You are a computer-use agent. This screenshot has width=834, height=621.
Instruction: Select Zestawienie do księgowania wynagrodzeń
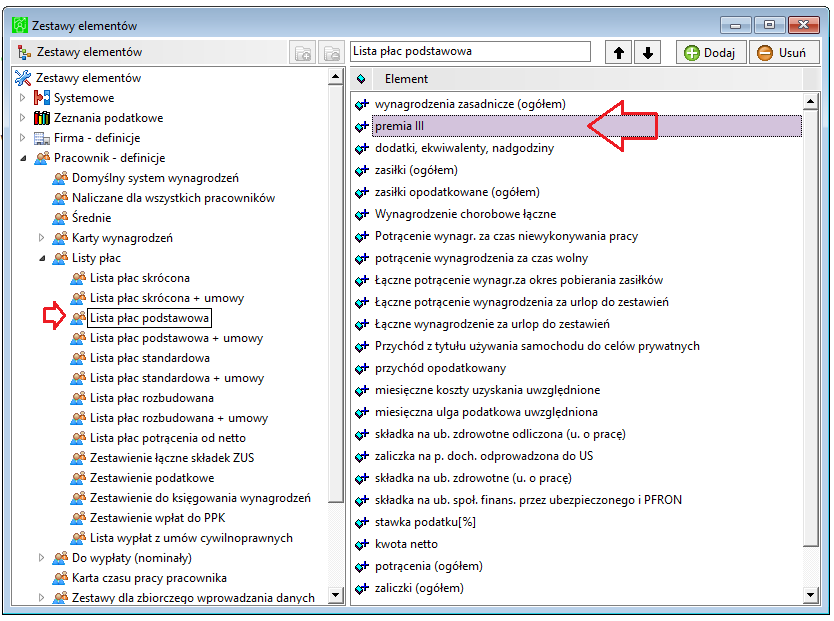201,498
